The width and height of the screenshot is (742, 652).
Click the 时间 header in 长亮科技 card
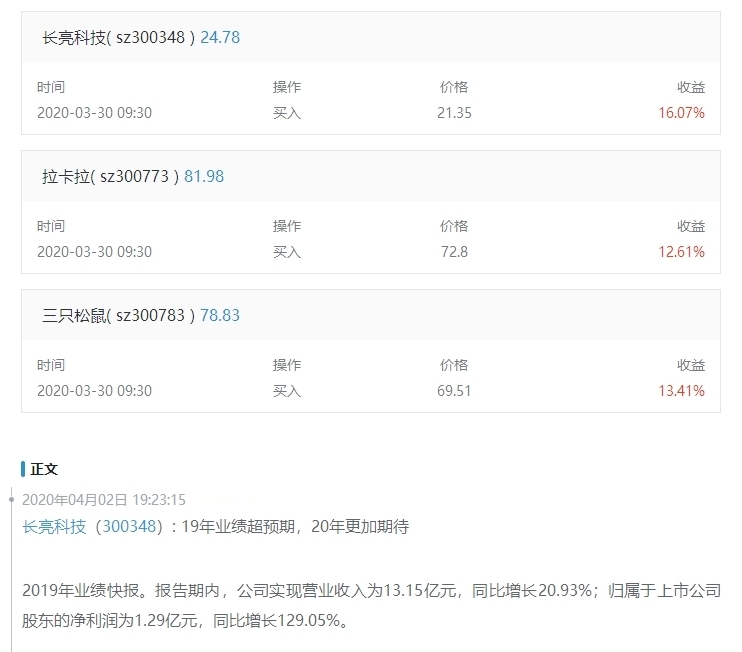[x=51, y=87]
